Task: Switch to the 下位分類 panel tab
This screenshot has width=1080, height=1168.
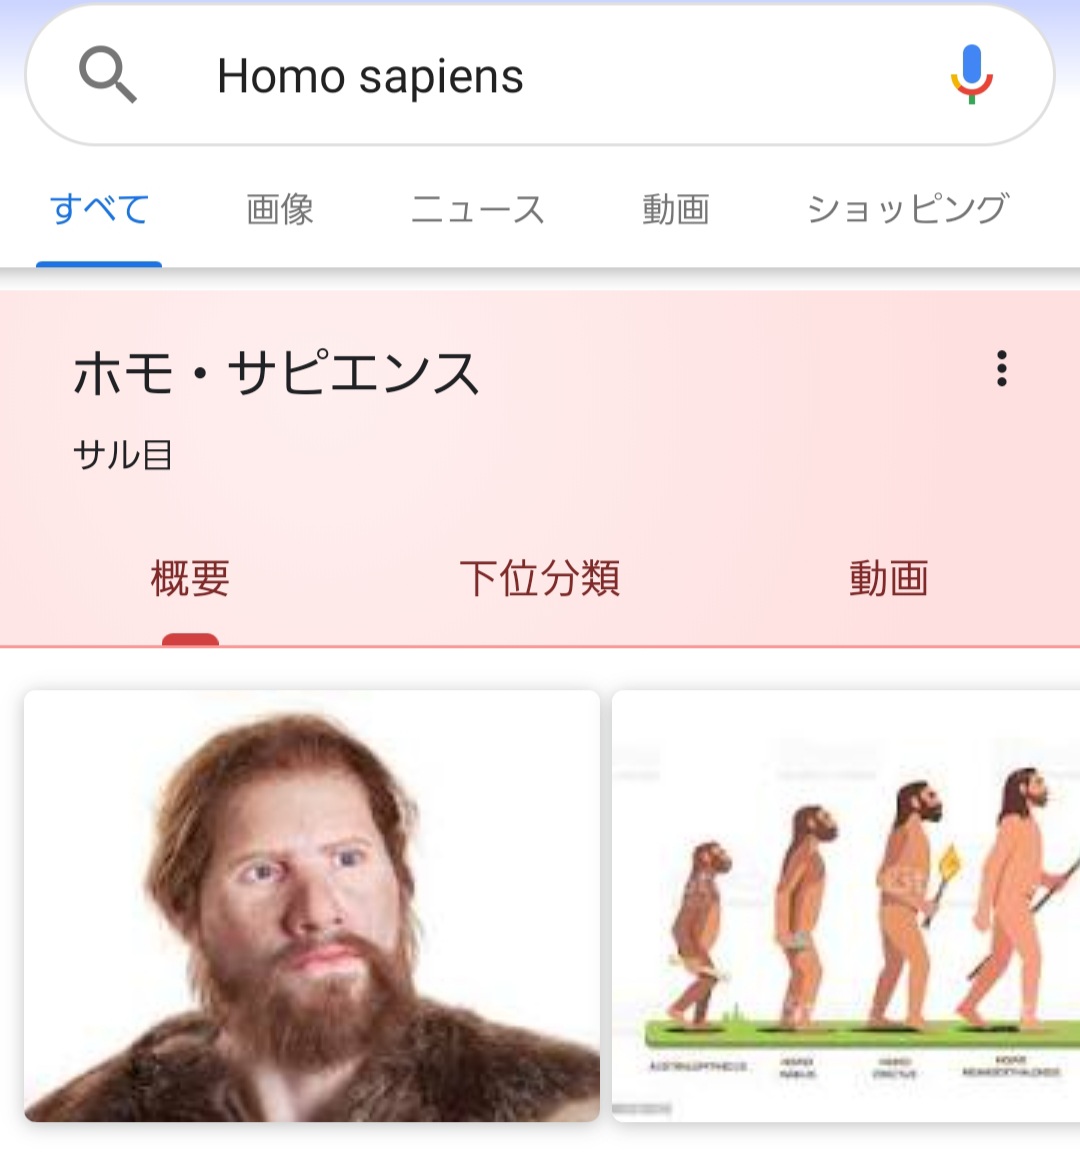Action: (540, 579)
